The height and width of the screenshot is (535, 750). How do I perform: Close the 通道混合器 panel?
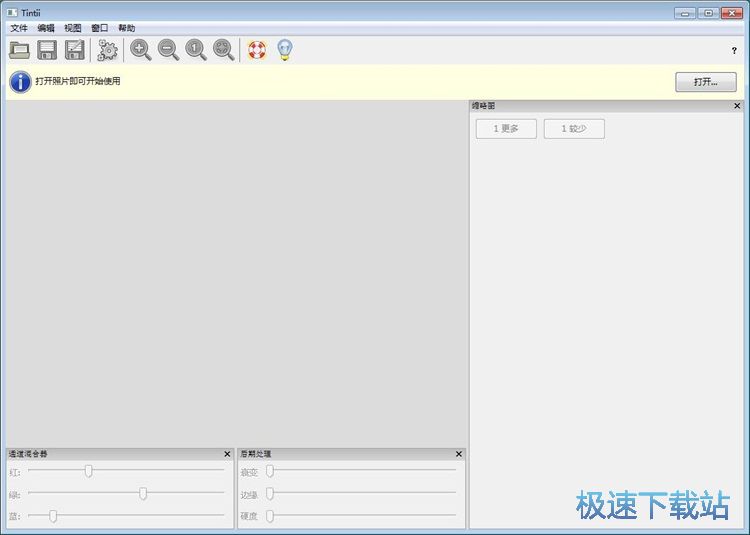[x=227, y=454]
